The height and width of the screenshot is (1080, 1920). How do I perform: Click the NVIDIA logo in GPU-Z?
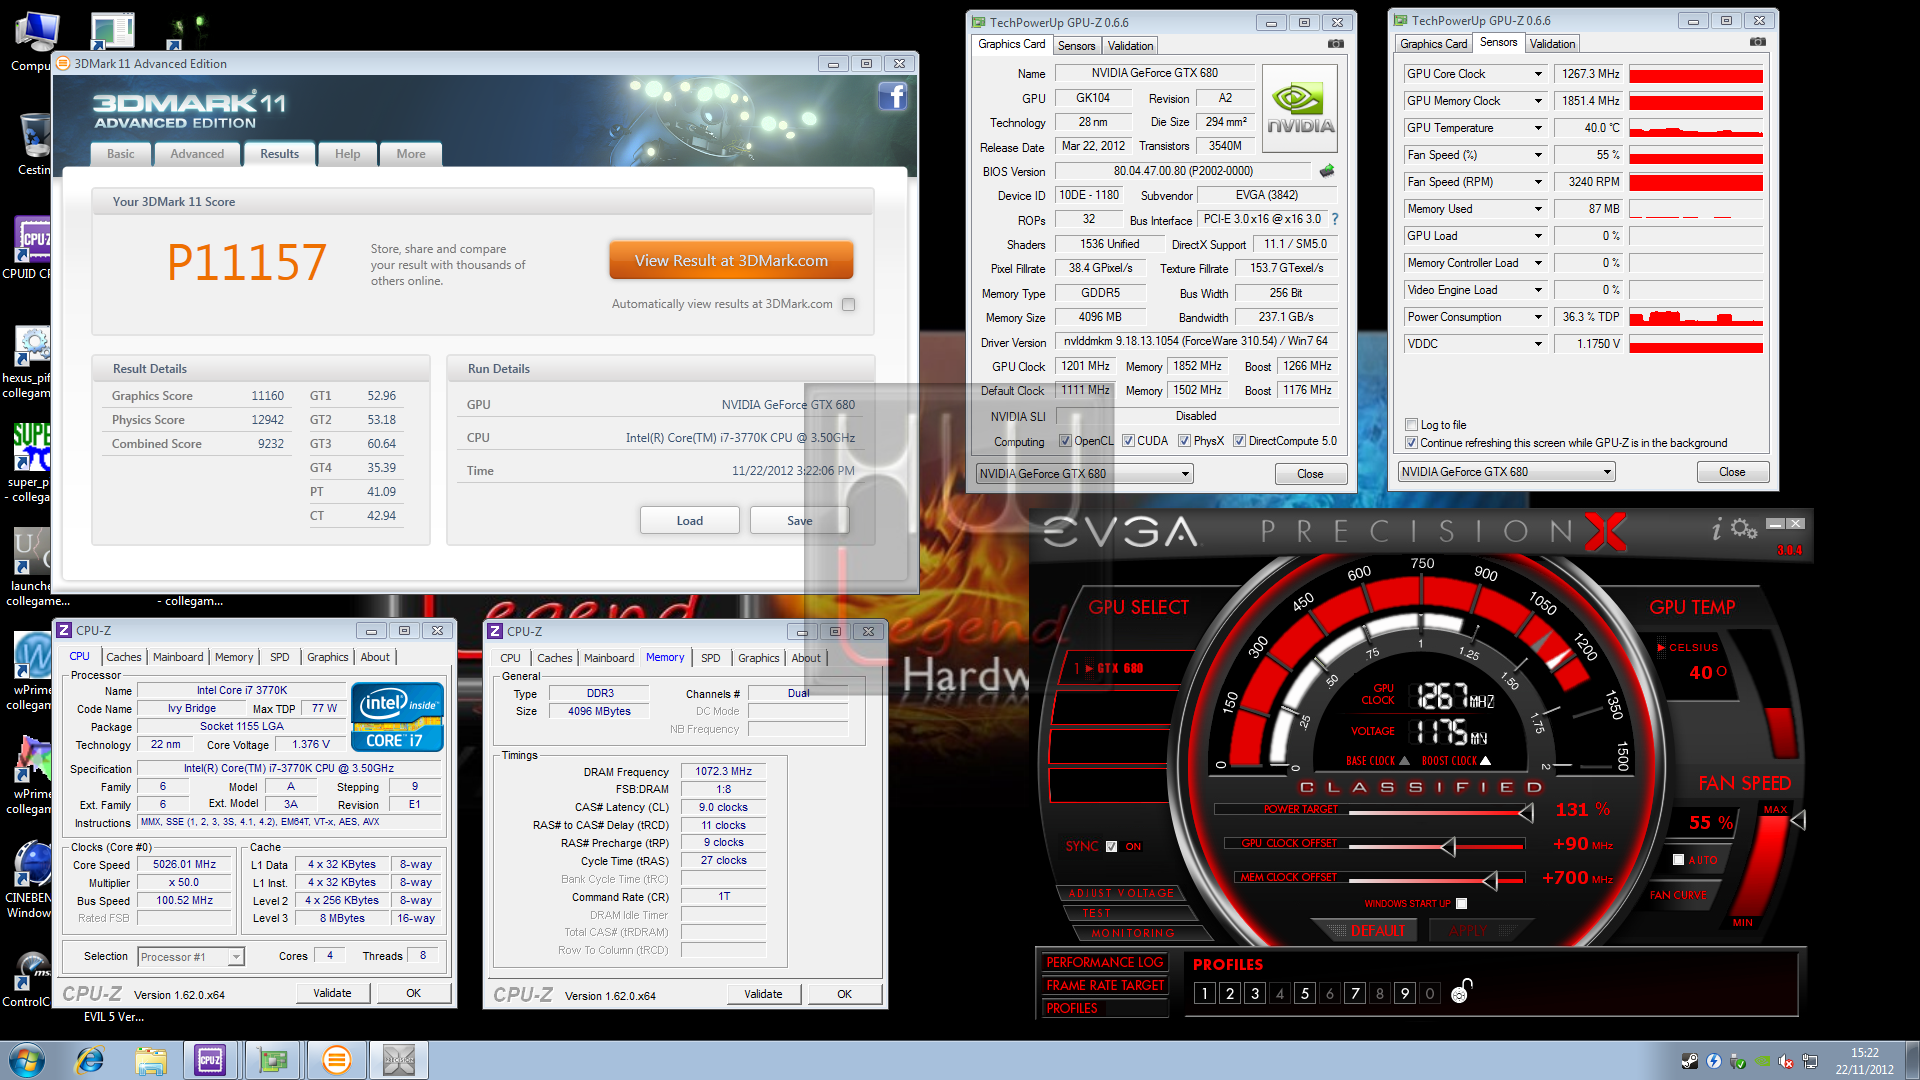[x=1300, y=108]
